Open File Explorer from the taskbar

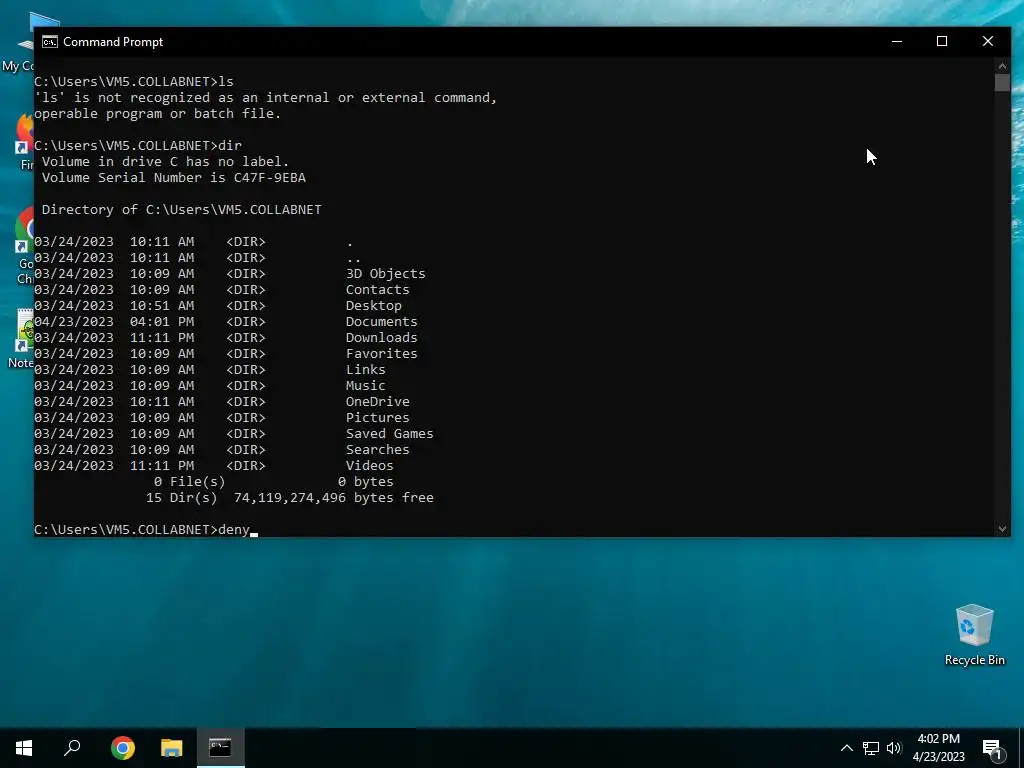pos(172,748)
